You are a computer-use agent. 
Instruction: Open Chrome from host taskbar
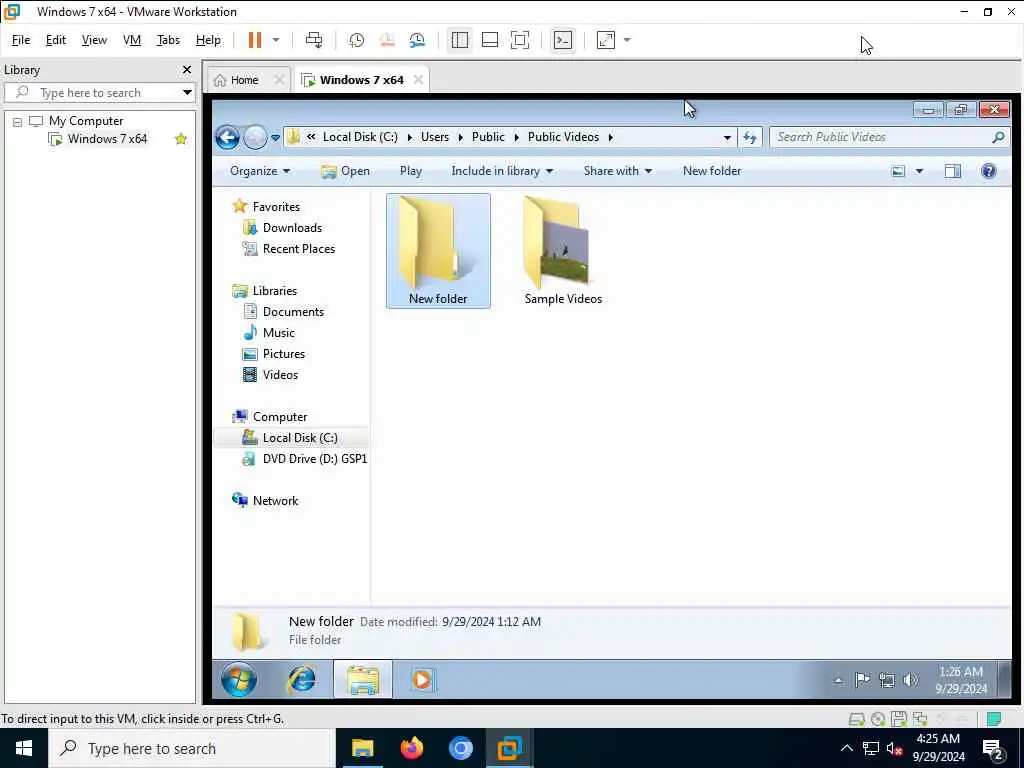pos(460,748)
